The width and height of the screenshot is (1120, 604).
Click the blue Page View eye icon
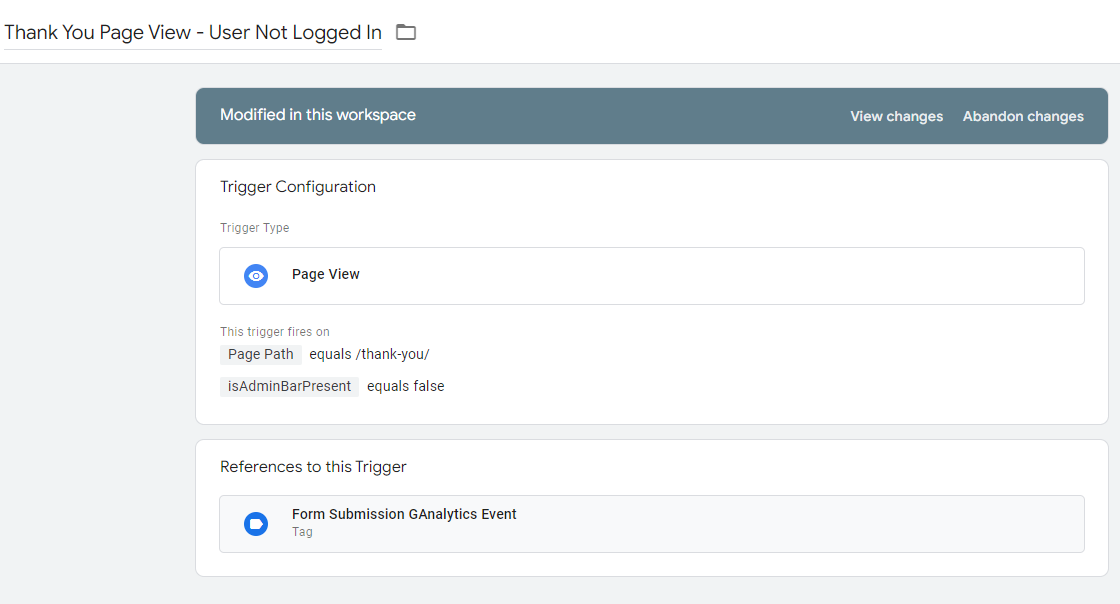(x=256, y=275)
